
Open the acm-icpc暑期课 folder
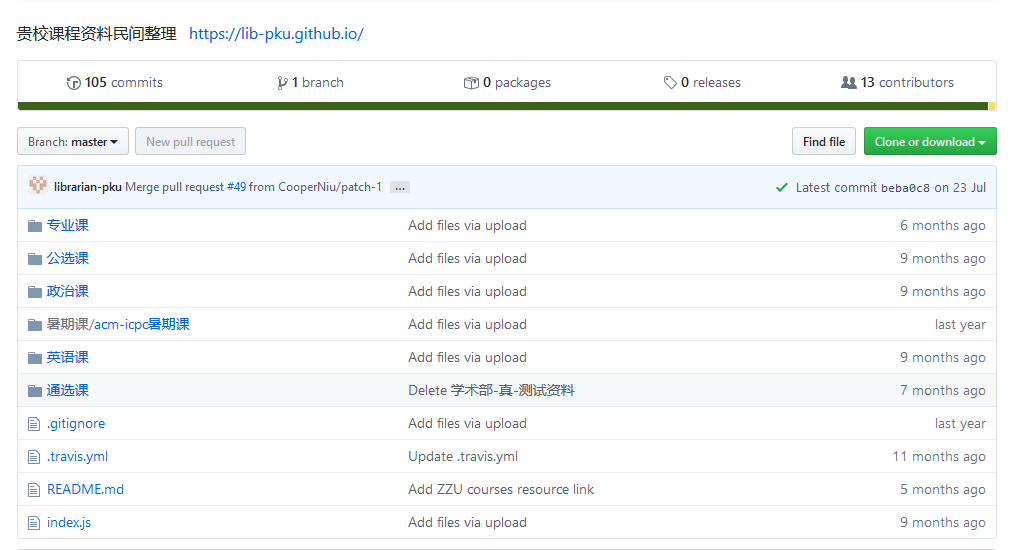pyautogui.click(x=142, y=324)
